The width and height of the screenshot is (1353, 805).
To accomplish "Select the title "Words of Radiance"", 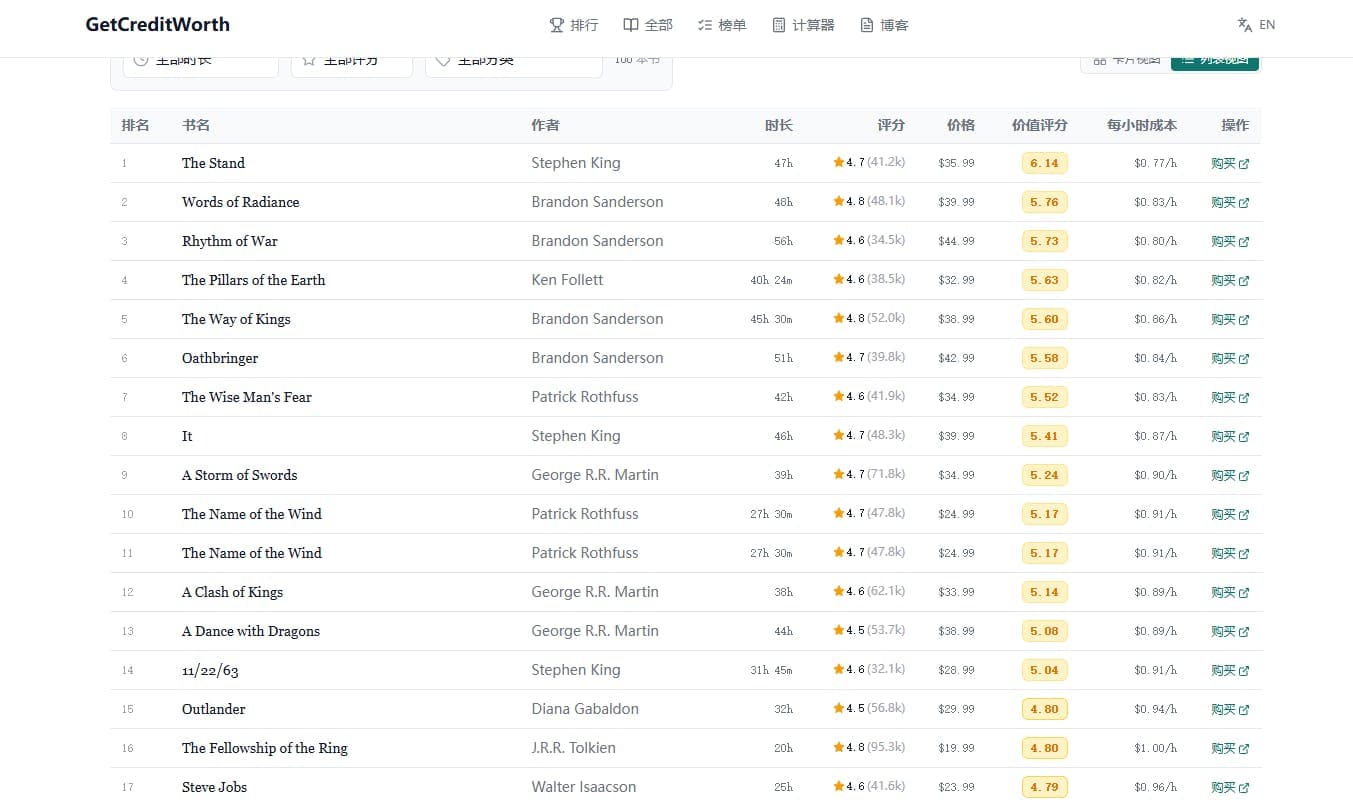I will (x=241, y=202).
